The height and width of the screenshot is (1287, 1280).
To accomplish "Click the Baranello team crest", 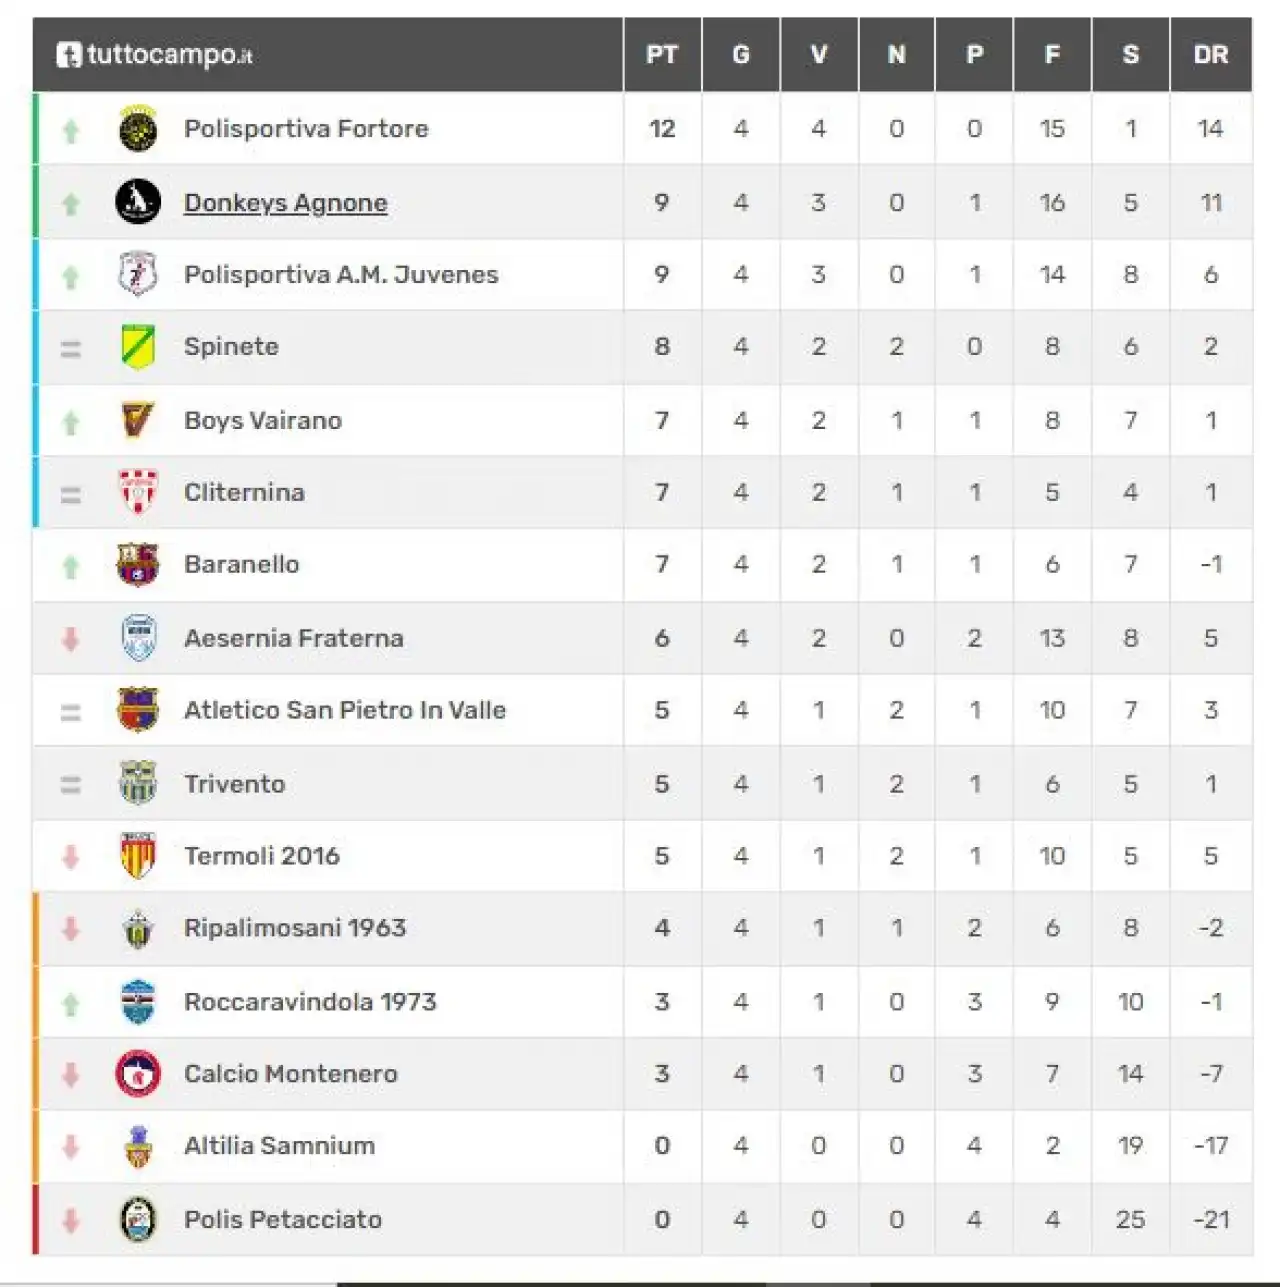I will pos(138,565).
